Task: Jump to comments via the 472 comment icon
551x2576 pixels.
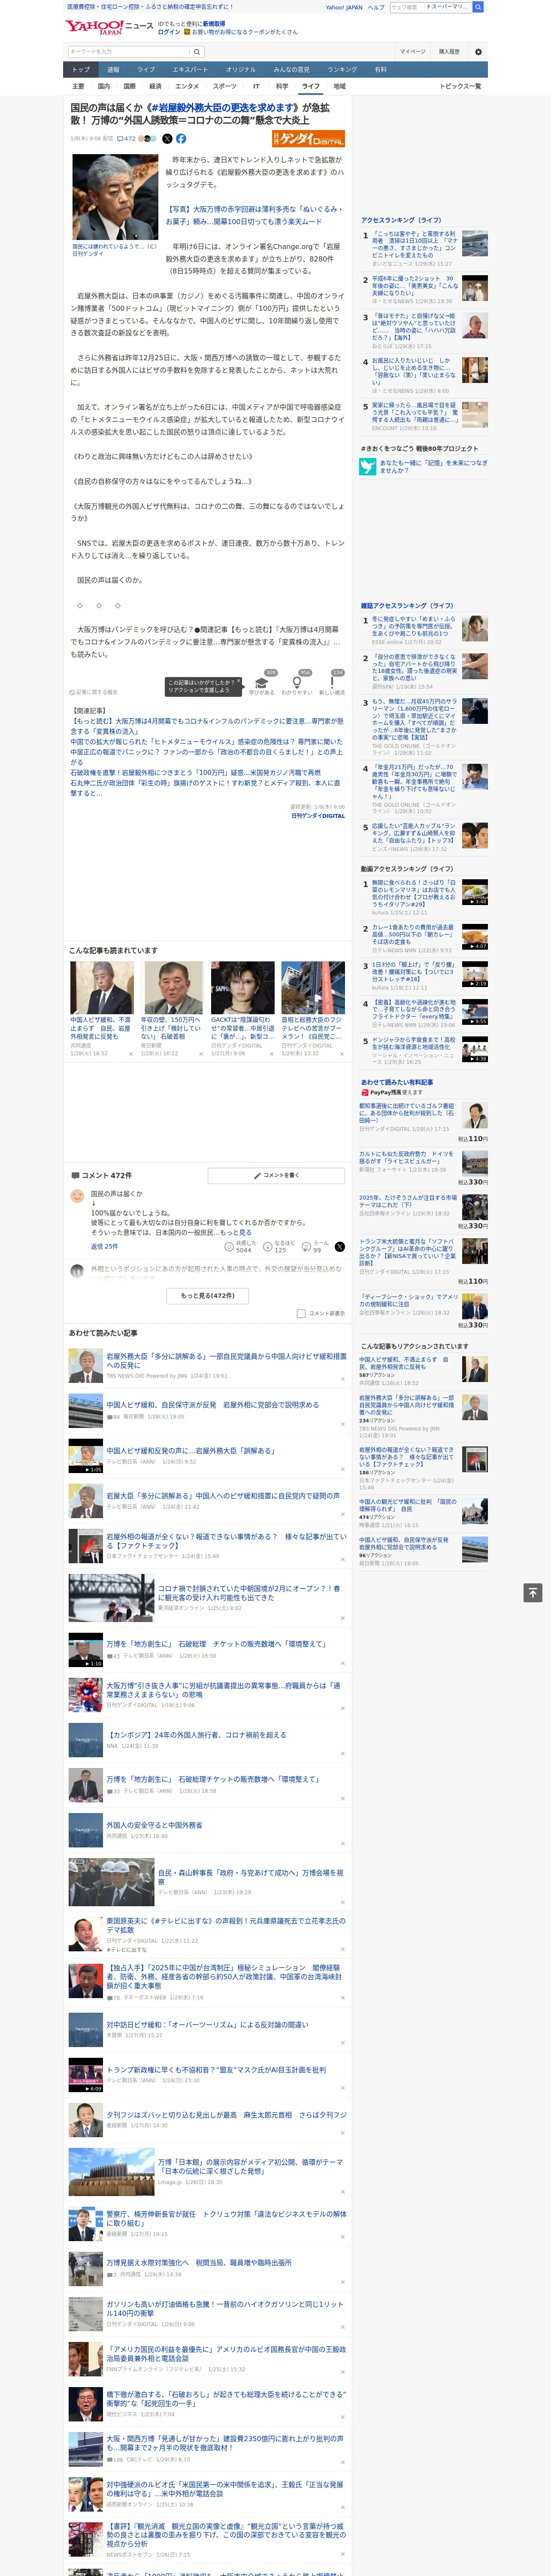Action: [x=126, y=139]
